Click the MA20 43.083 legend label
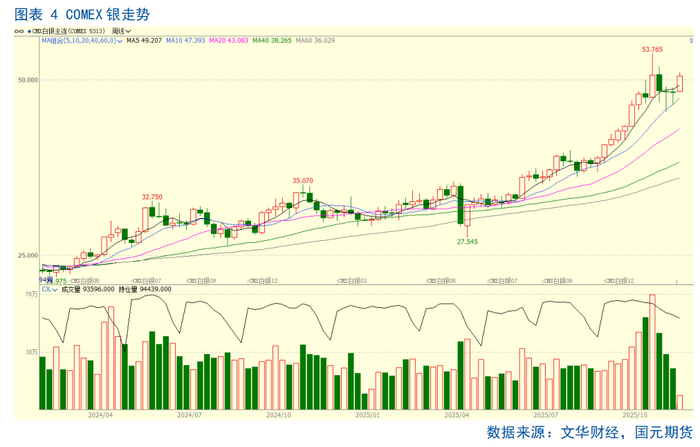The height and width of the screenshot is (447, 700). (x=229, y=41)
